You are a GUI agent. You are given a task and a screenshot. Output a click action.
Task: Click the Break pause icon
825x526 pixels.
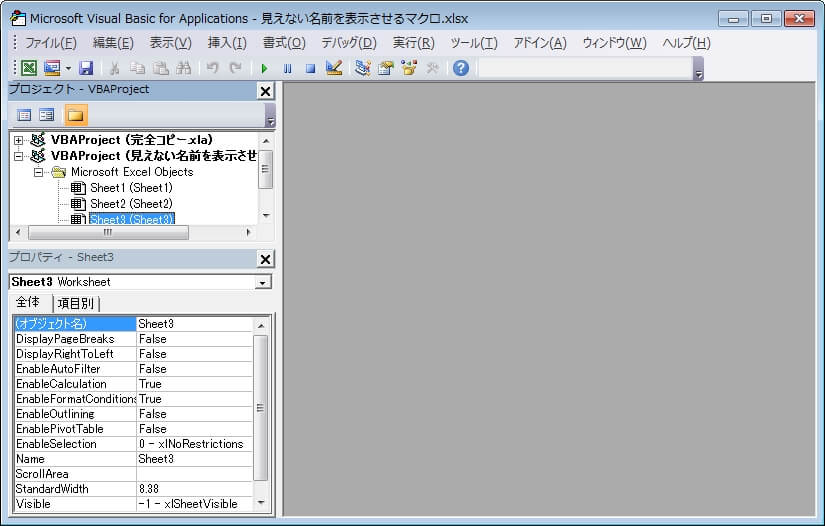click(x=287, y=68)
